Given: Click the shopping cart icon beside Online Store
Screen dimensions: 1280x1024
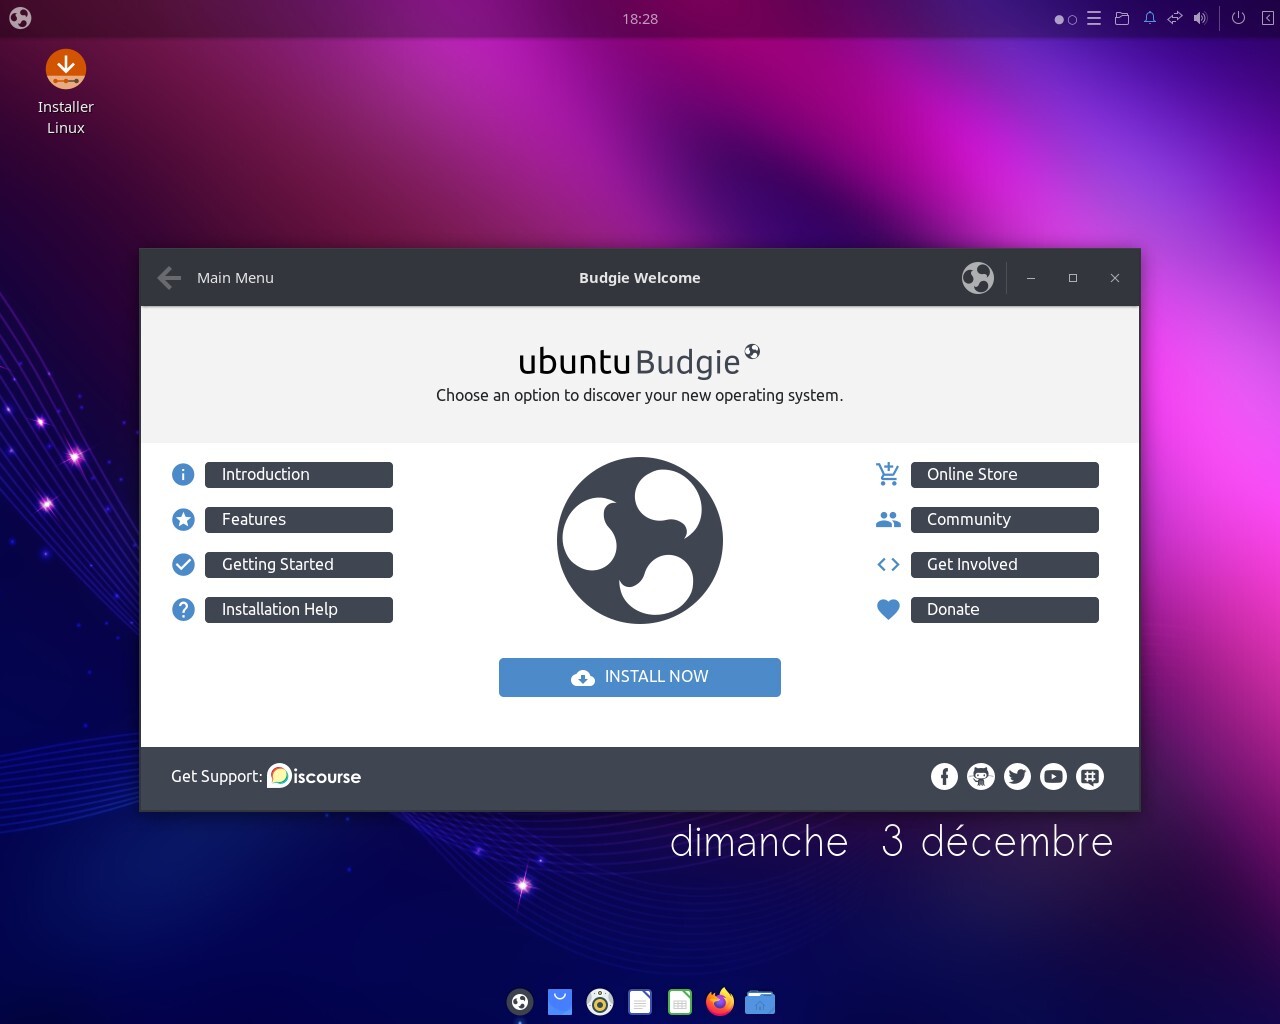Looking at the screenshot, I should pos(888,474).
